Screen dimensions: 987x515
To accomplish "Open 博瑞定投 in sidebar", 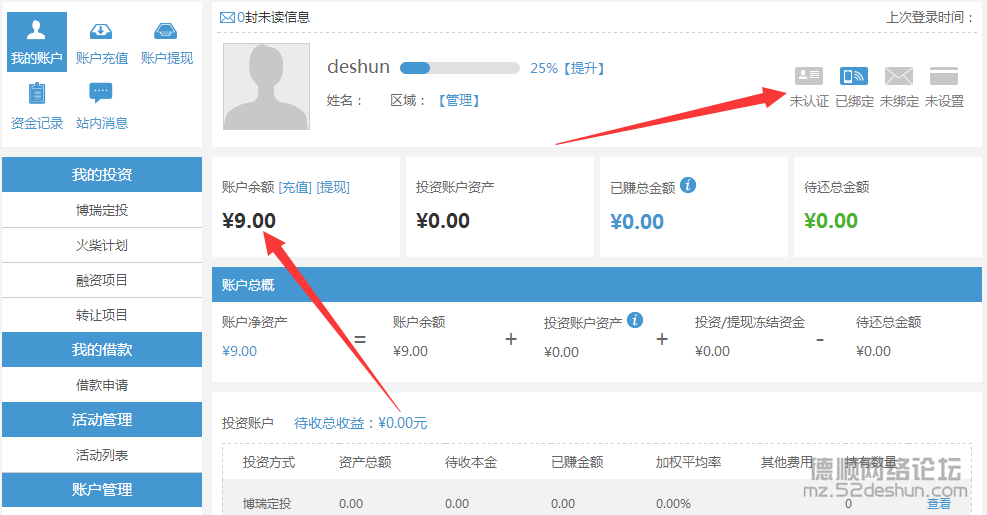I will point(102,210).
